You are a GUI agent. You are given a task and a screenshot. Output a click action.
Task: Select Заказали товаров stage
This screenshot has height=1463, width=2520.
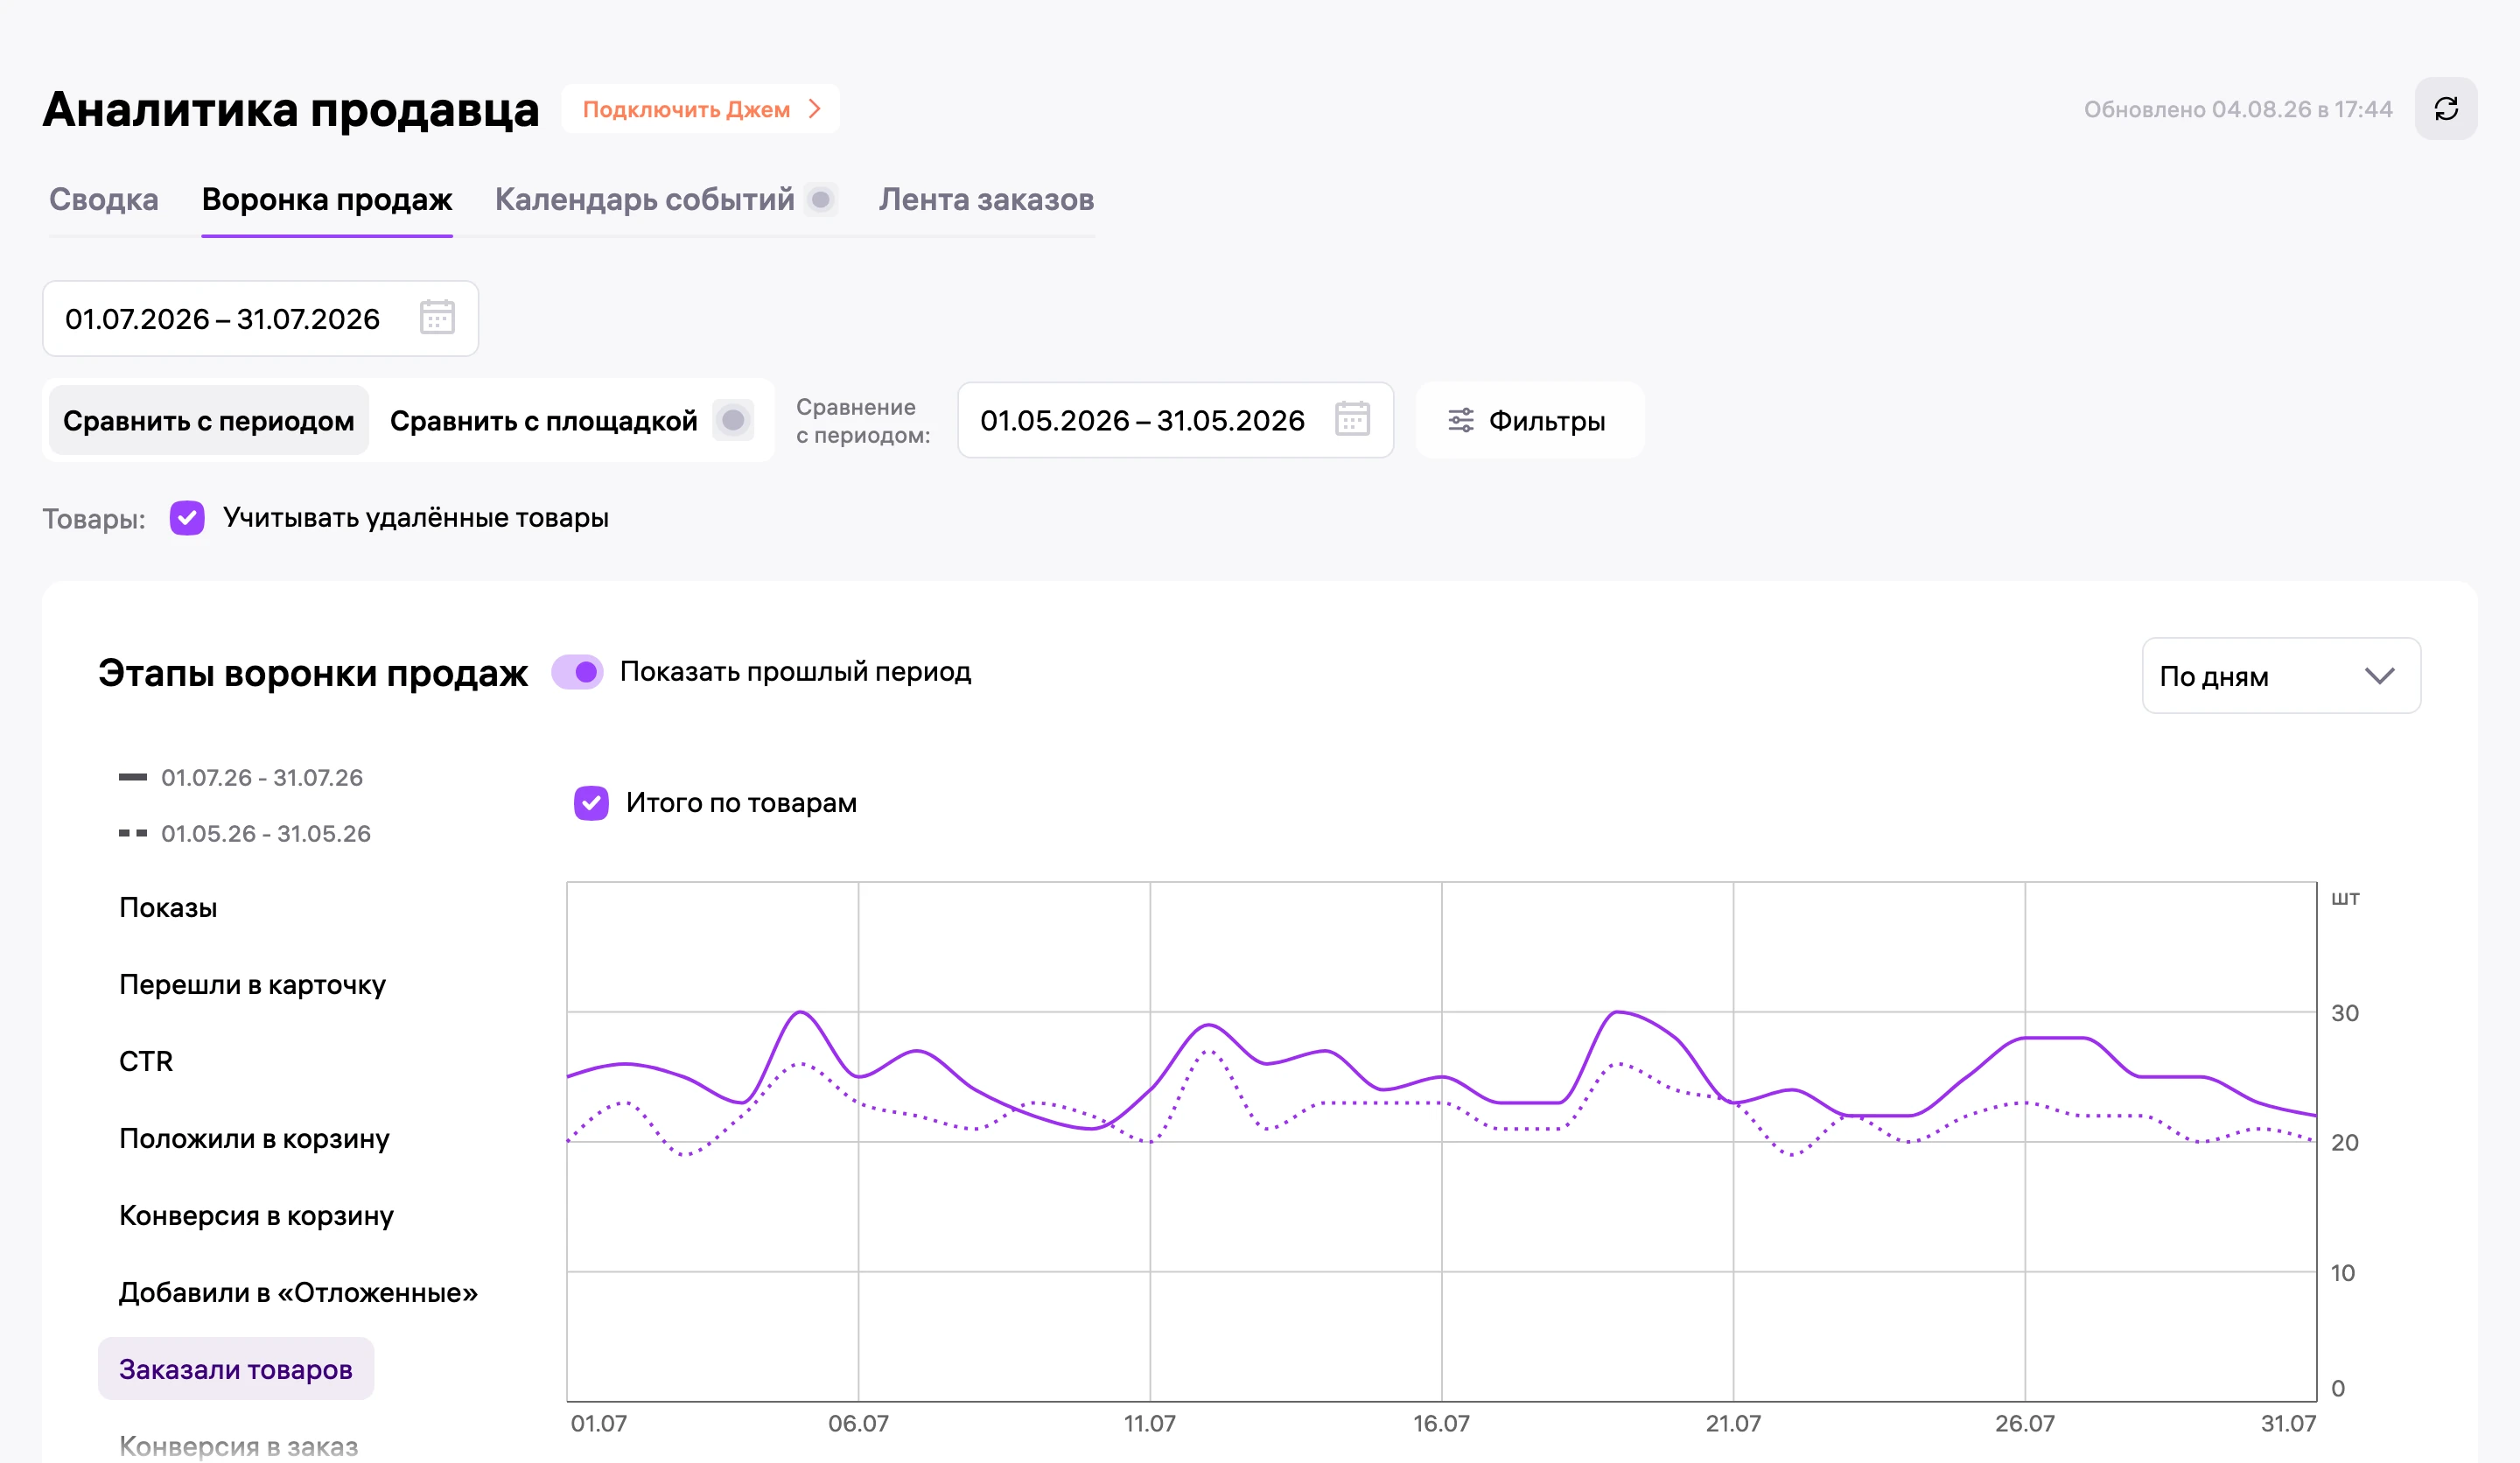coord(236,1369)
